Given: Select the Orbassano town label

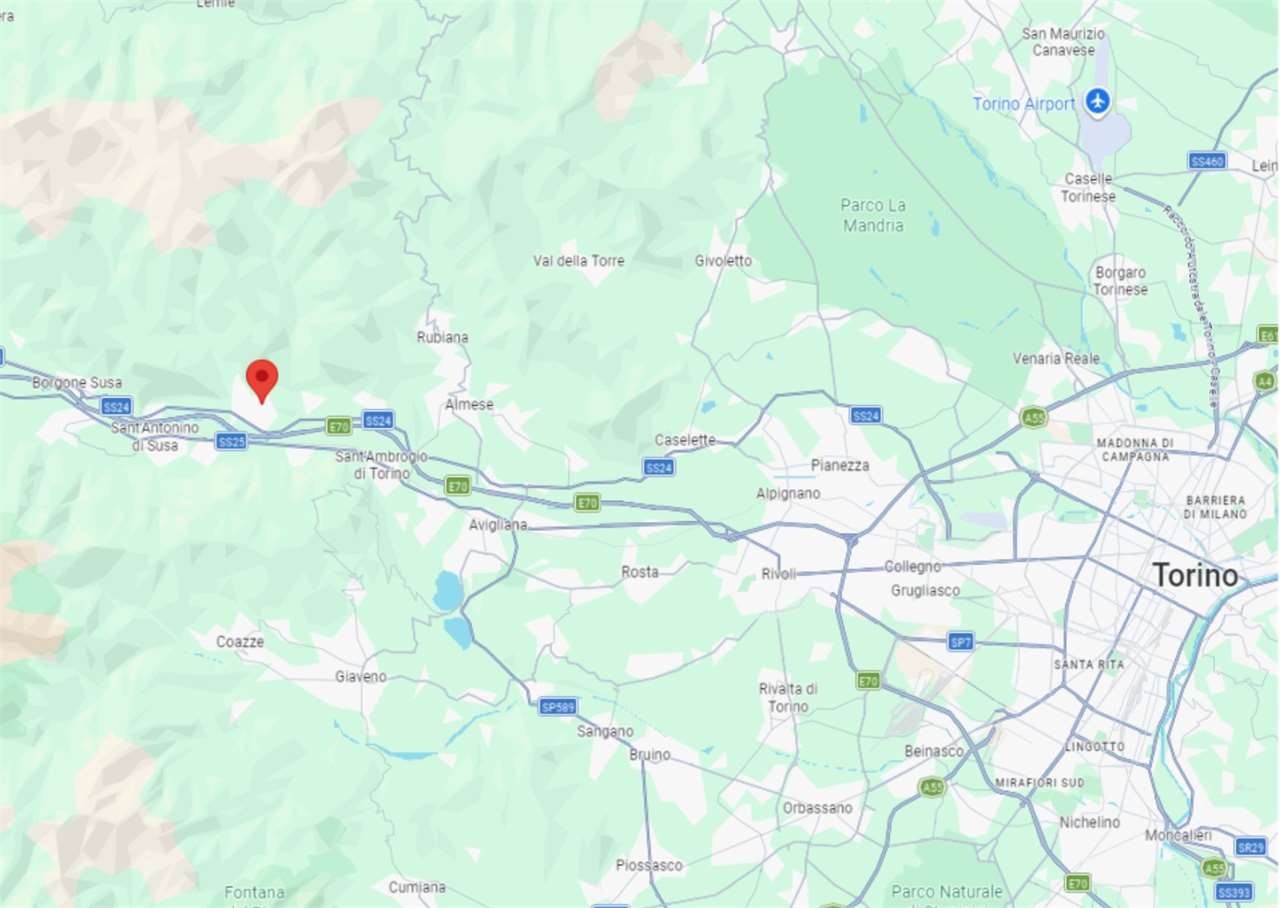Looking at the screenshot, I should click(x=818, y=807).
